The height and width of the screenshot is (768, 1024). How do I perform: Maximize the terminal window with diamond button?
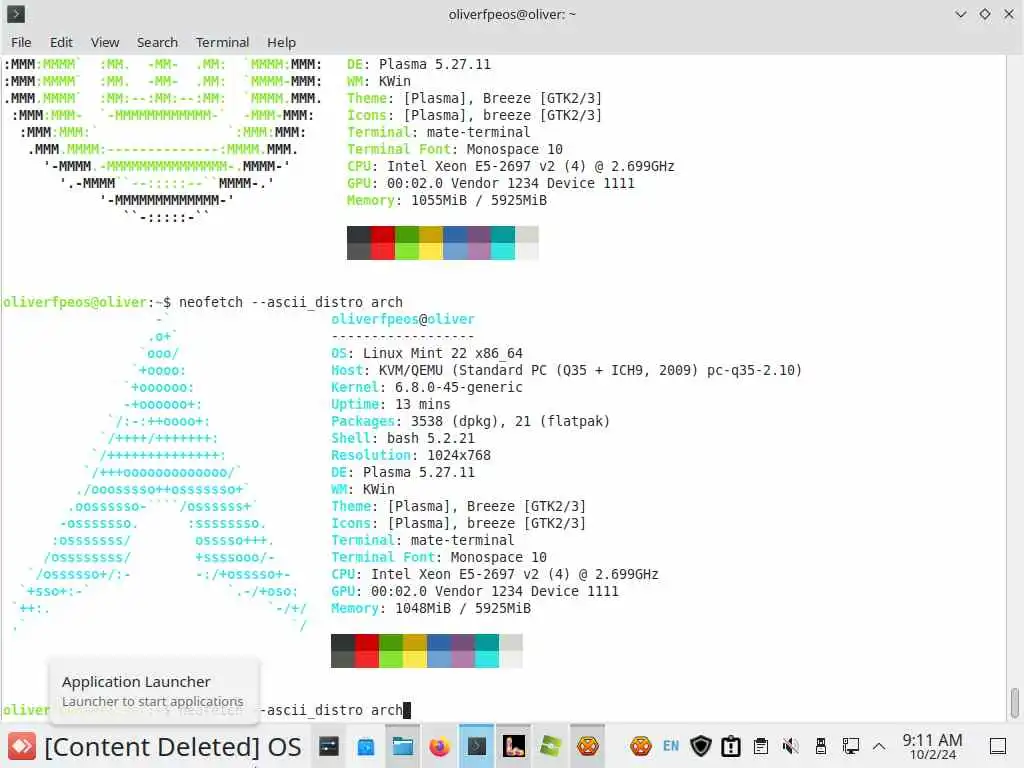tap(985, 14)
